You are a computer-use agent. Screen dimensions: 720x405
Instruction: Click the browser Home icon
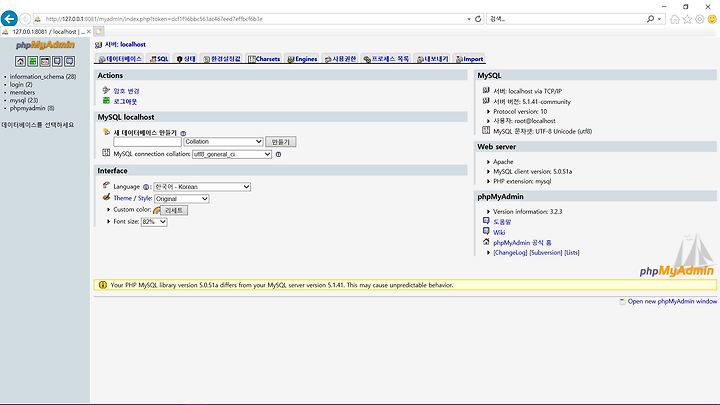point(675,19)
